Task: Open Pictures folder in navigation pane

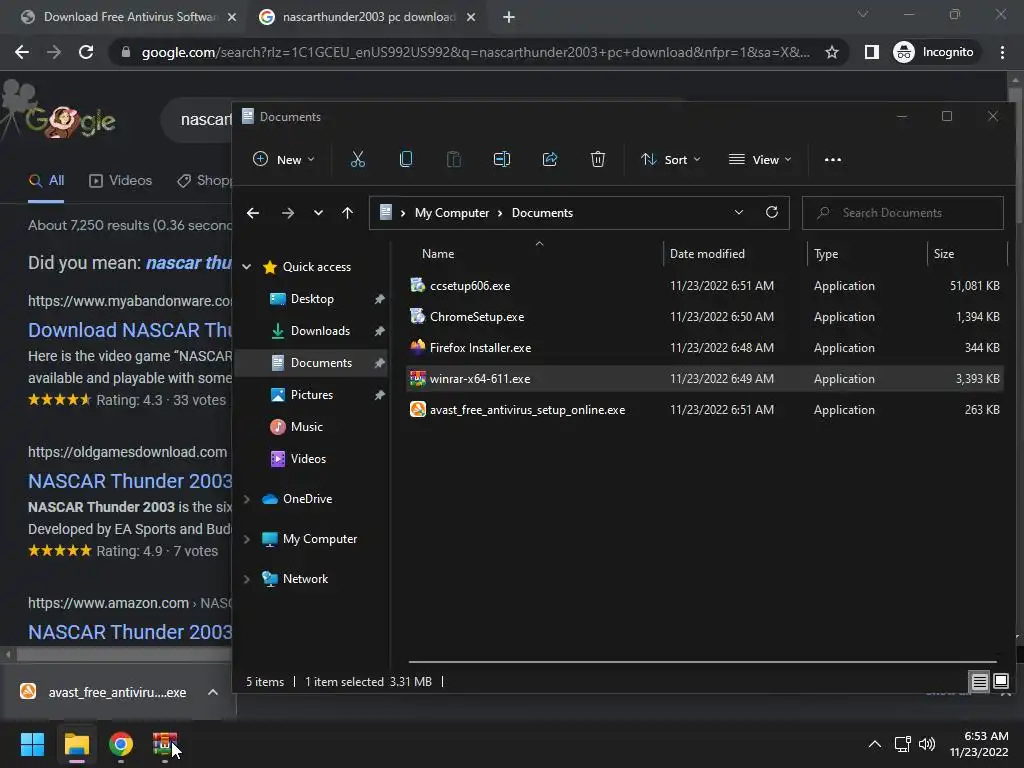Action: point(312,394)
